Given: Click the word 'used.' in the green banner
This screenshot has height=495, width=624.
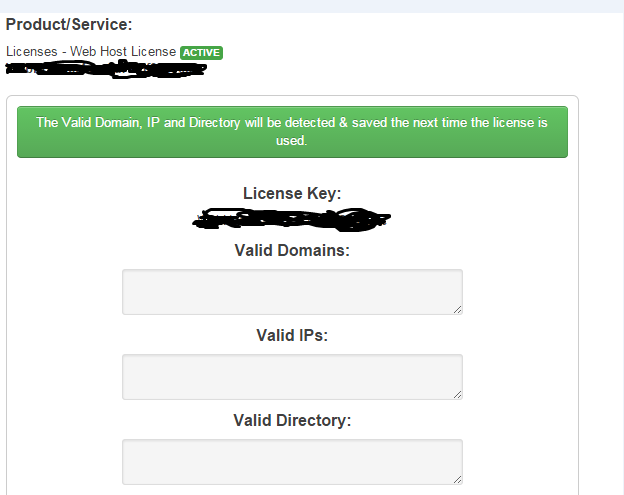Looking at the screenshot, I should coord(291,140).
